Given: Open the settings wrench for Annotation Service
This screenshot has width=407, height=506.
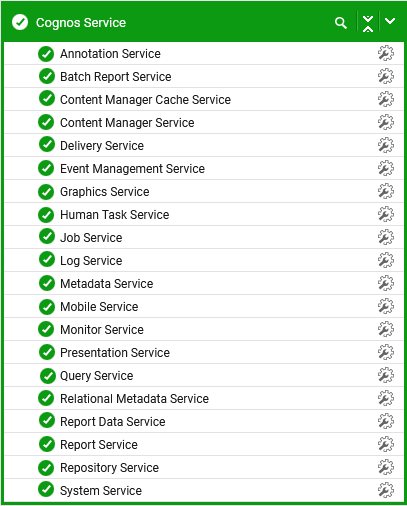Looking at the screenshot, I should pos(386,53).
